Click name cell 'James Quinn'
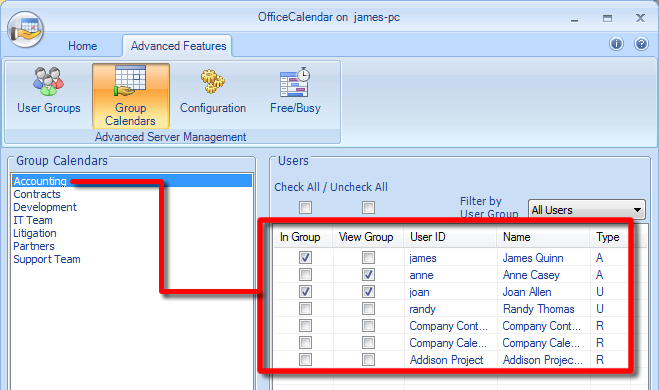659x390 pixels. pos(533,258)
